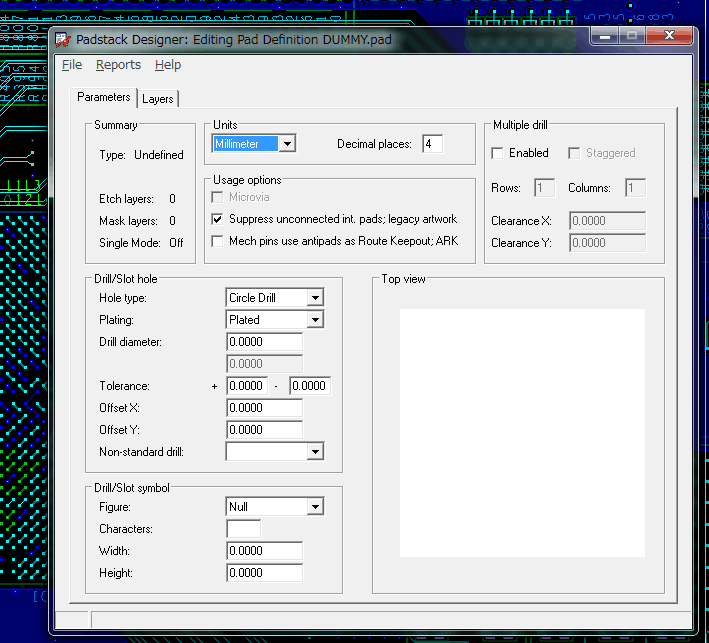Select the Parameters tab
The height and width of the screenshot is (643, 709).
104,98
